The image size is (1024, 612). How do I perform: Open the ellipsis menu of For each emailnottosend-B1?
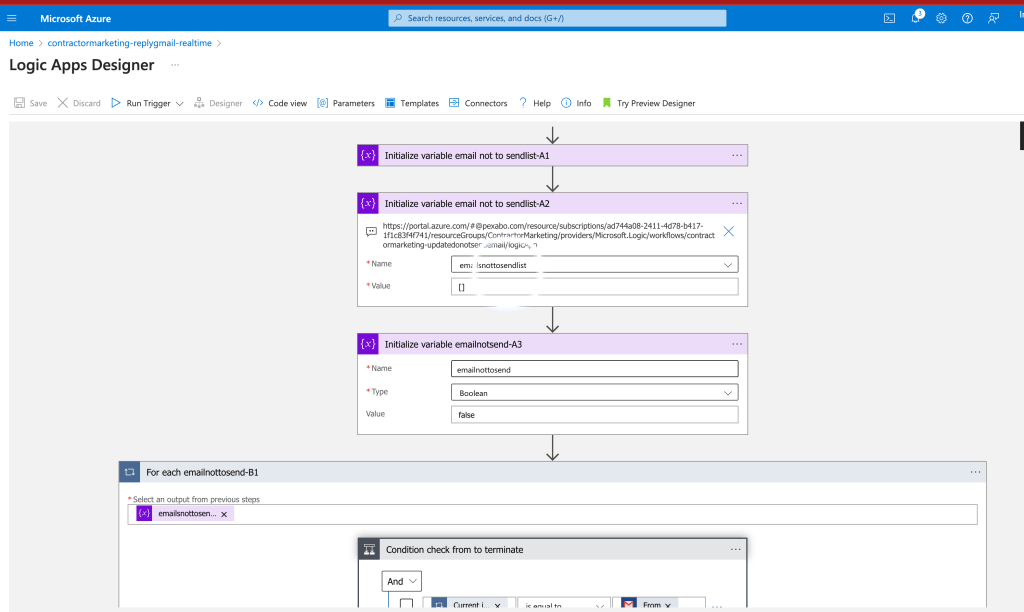point(975,472)
